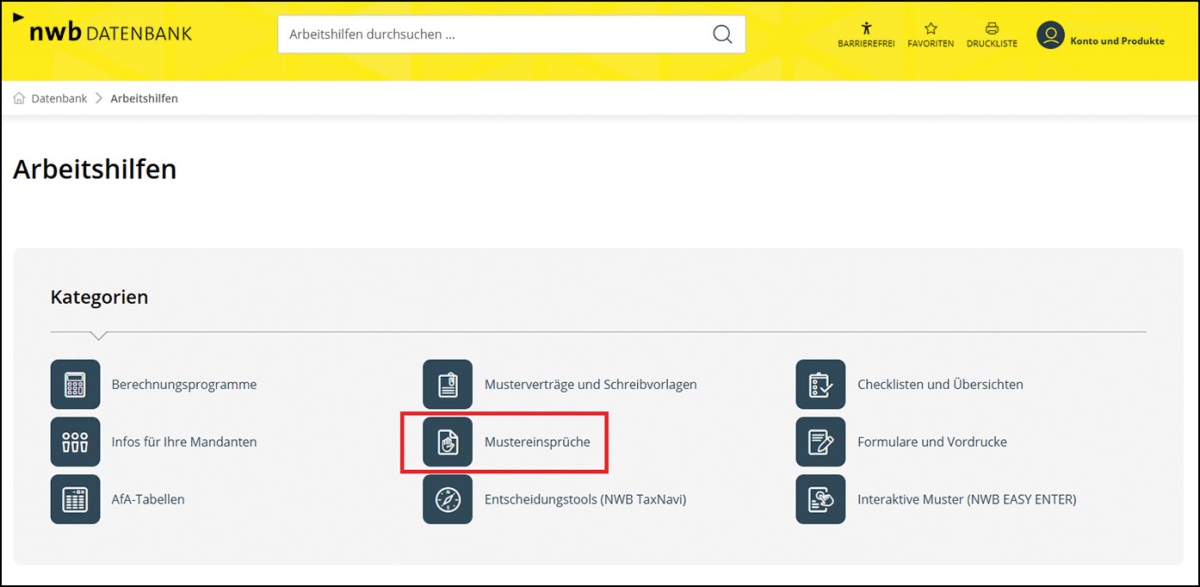Select the Musterverträge und Schreibvorlagen icon

pos(448,385)
